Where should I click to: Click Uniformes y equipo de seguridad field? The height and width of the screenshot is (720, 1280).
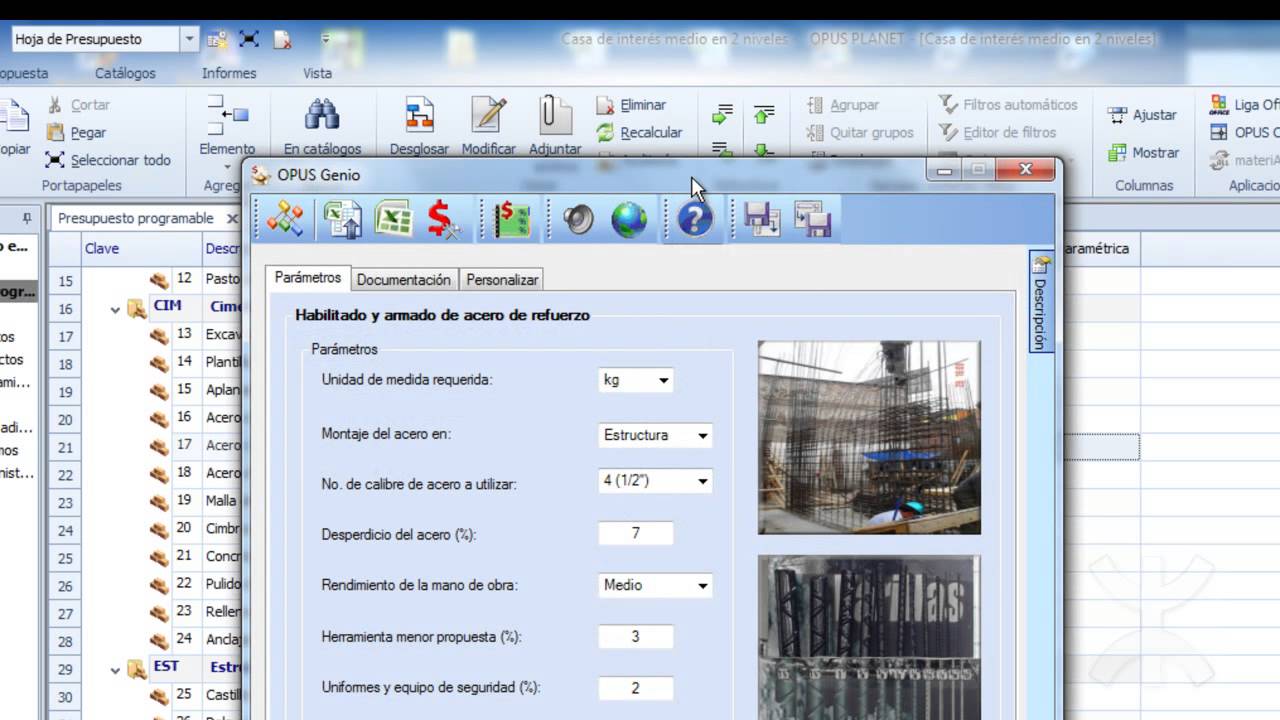coord(635,688)
